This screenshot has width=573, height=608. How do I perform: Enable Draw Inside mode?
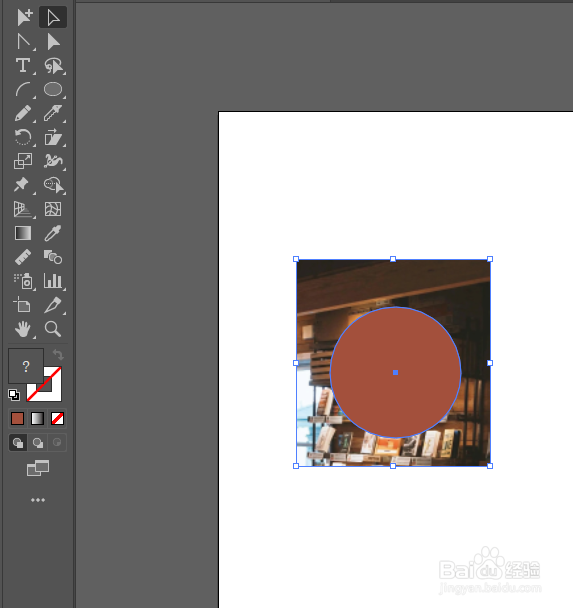[x=57, y=442]
